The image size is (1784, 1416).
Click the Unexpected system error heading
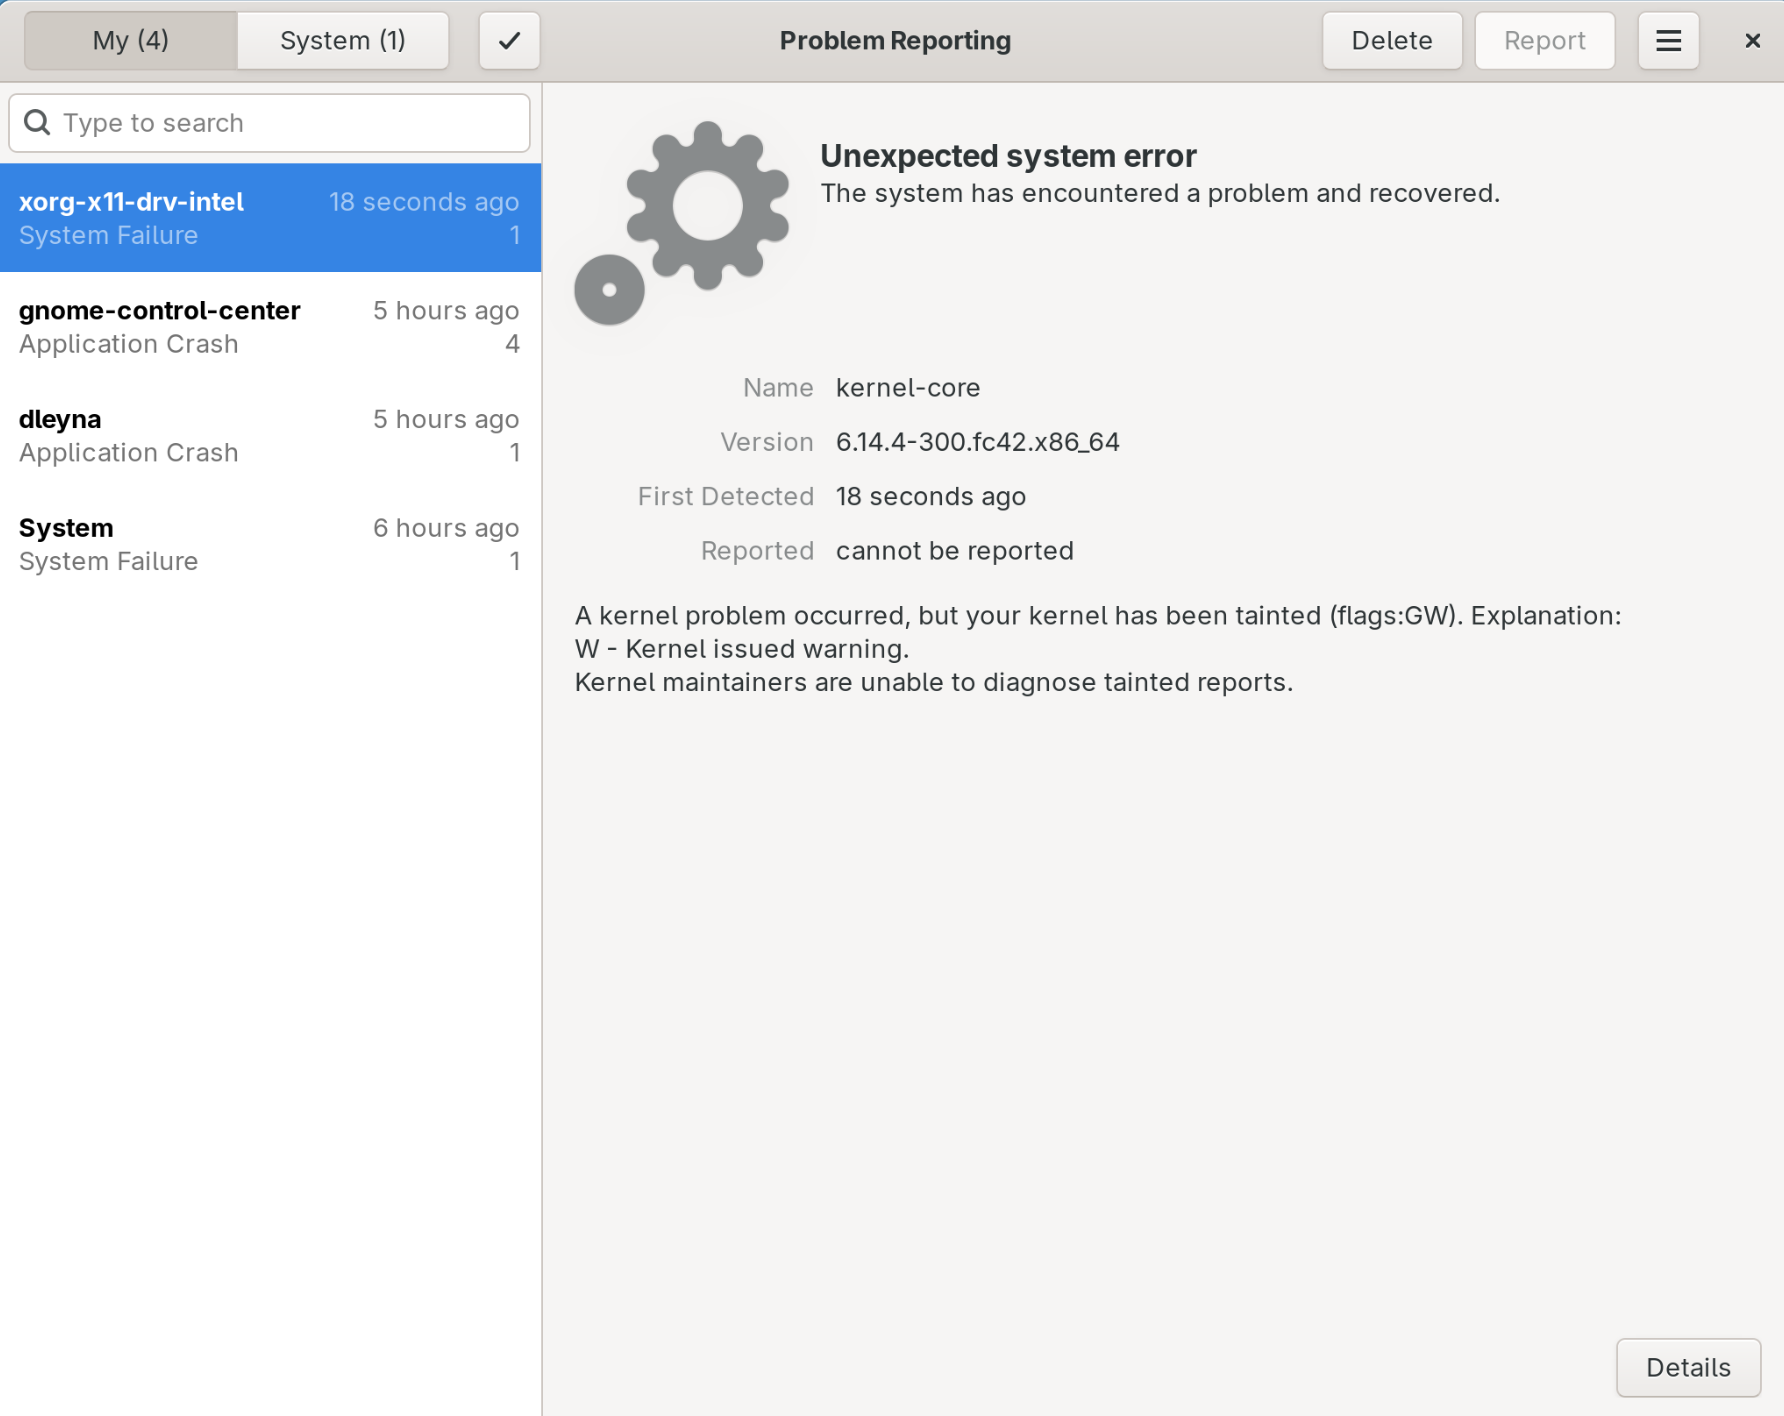pos(1008,156)
